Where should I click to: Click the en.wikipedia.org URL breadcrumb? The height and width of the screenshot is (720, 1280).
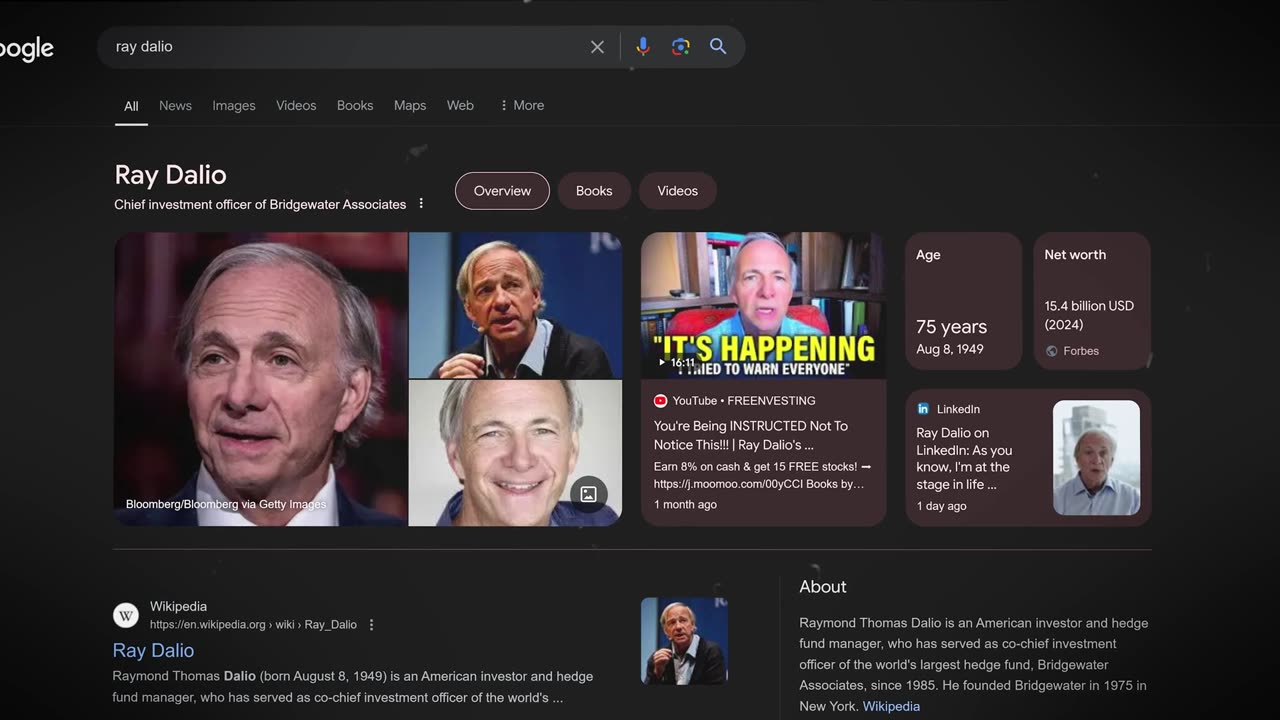click(x=253, y=625)
